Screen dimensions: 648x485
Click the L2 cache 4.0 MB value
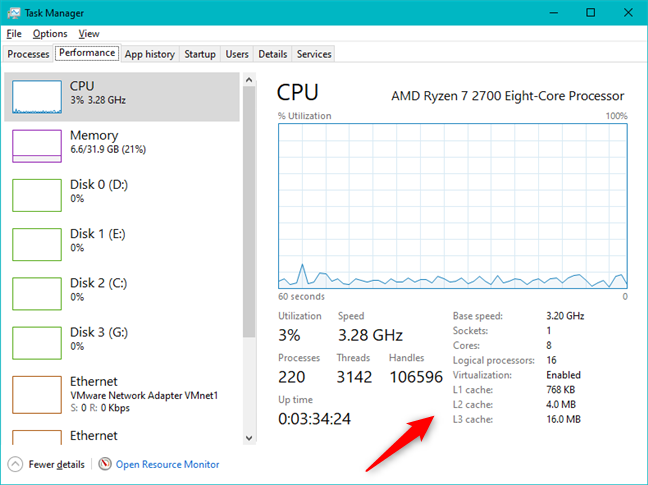(561, 404)
